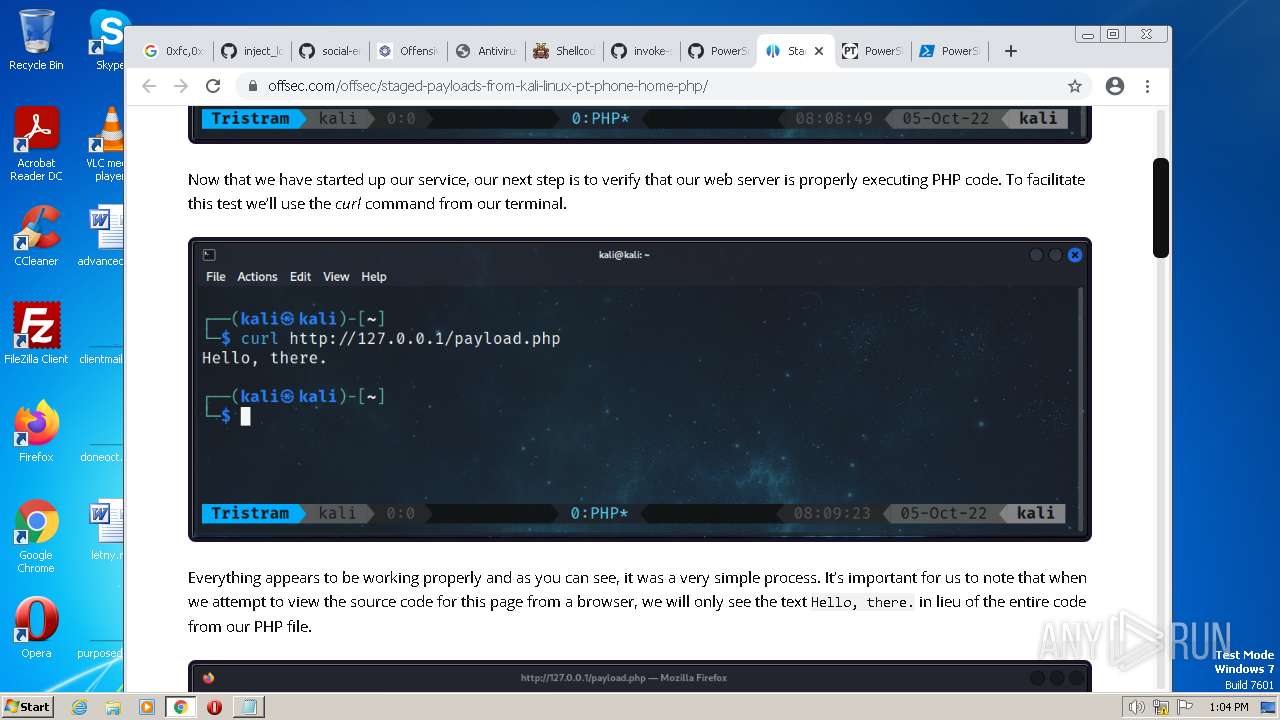Switch to the Shellcod tab
Screen dimensions: 1280x720
point(563,51)
